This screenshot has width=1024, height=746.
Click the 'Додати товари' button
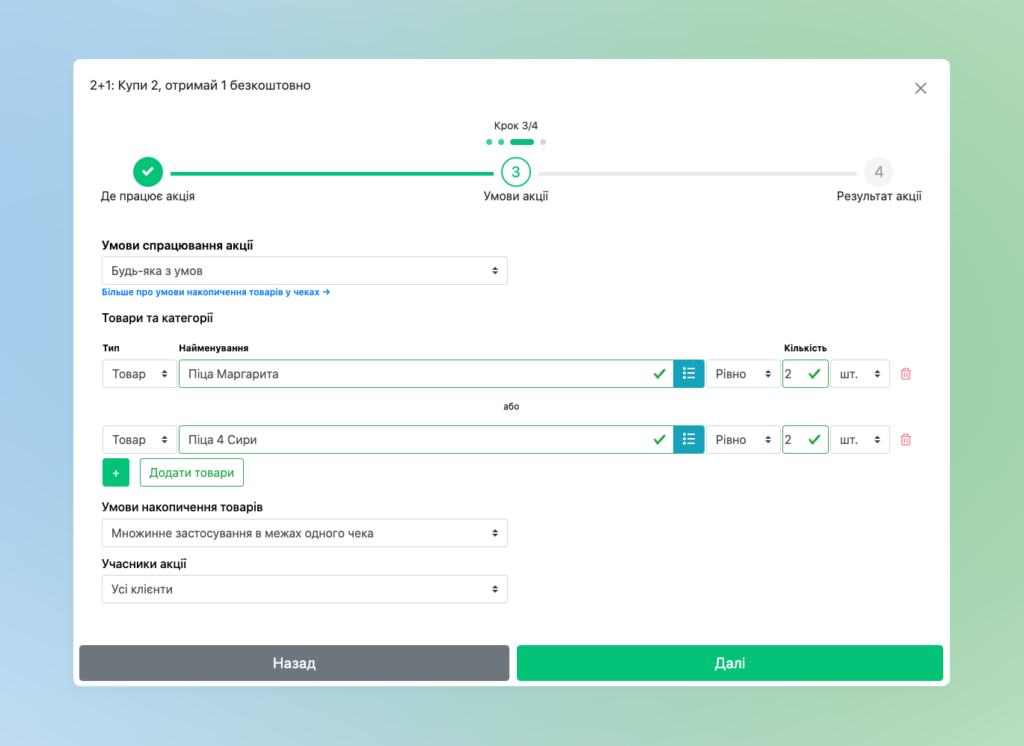click(191, 472)
